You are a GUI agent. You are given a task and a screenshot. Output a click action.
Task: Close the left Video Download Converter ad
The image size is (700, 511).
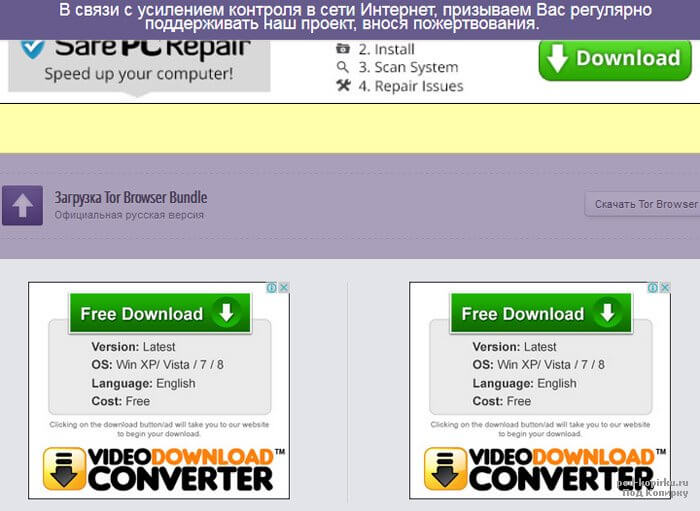[x=283, y=288]
